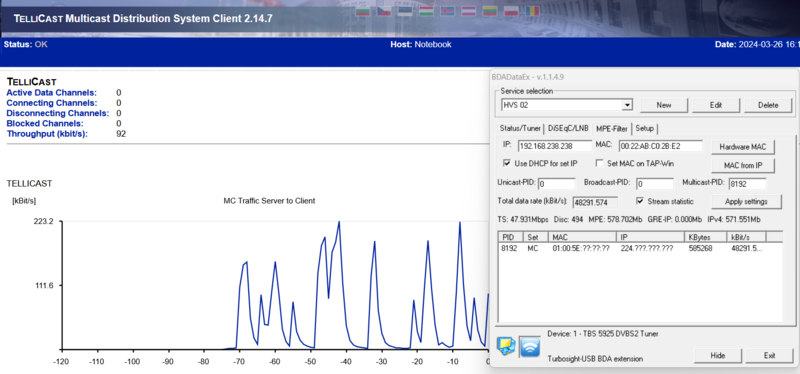Click the Apply settings button

pyautogui.click(x=746, y=202)
